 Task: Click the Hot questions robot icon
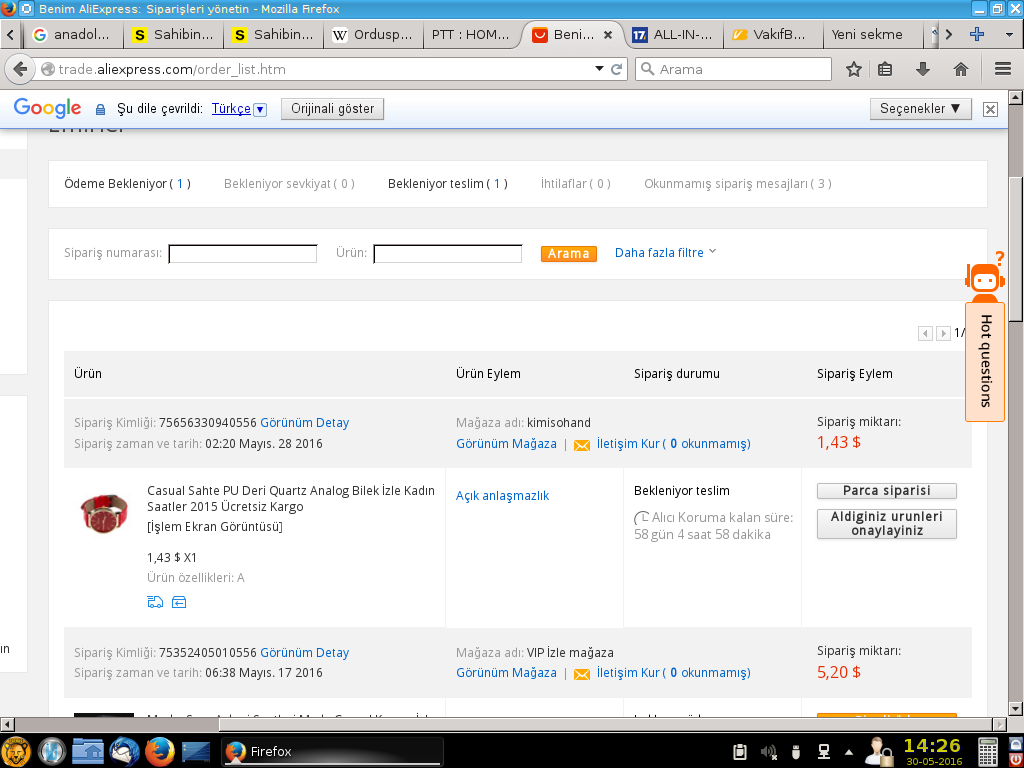click(x=985, y=279)
